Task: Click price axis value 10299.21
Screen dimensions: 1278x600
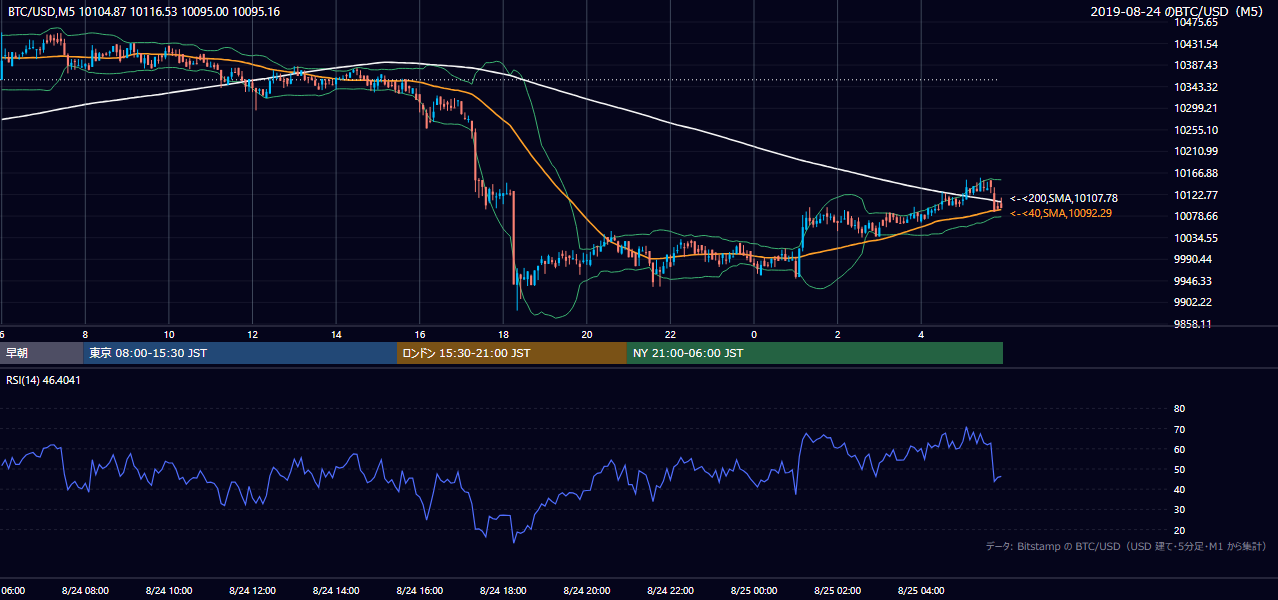Action: point(1196,108)
